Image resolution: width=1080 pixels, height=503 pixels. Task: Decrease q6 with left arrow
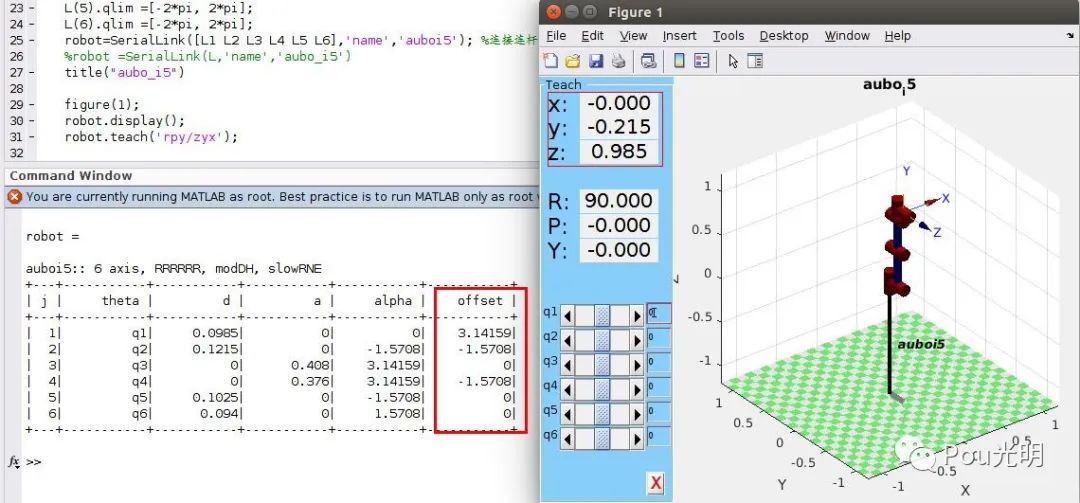click(568, 438)
